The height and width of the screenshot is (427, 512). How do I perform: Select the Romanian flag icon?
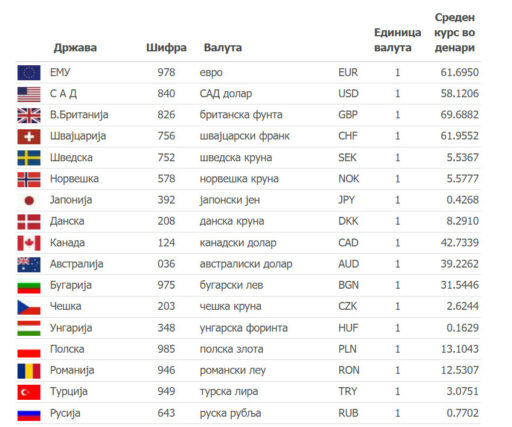pos(29,371)
